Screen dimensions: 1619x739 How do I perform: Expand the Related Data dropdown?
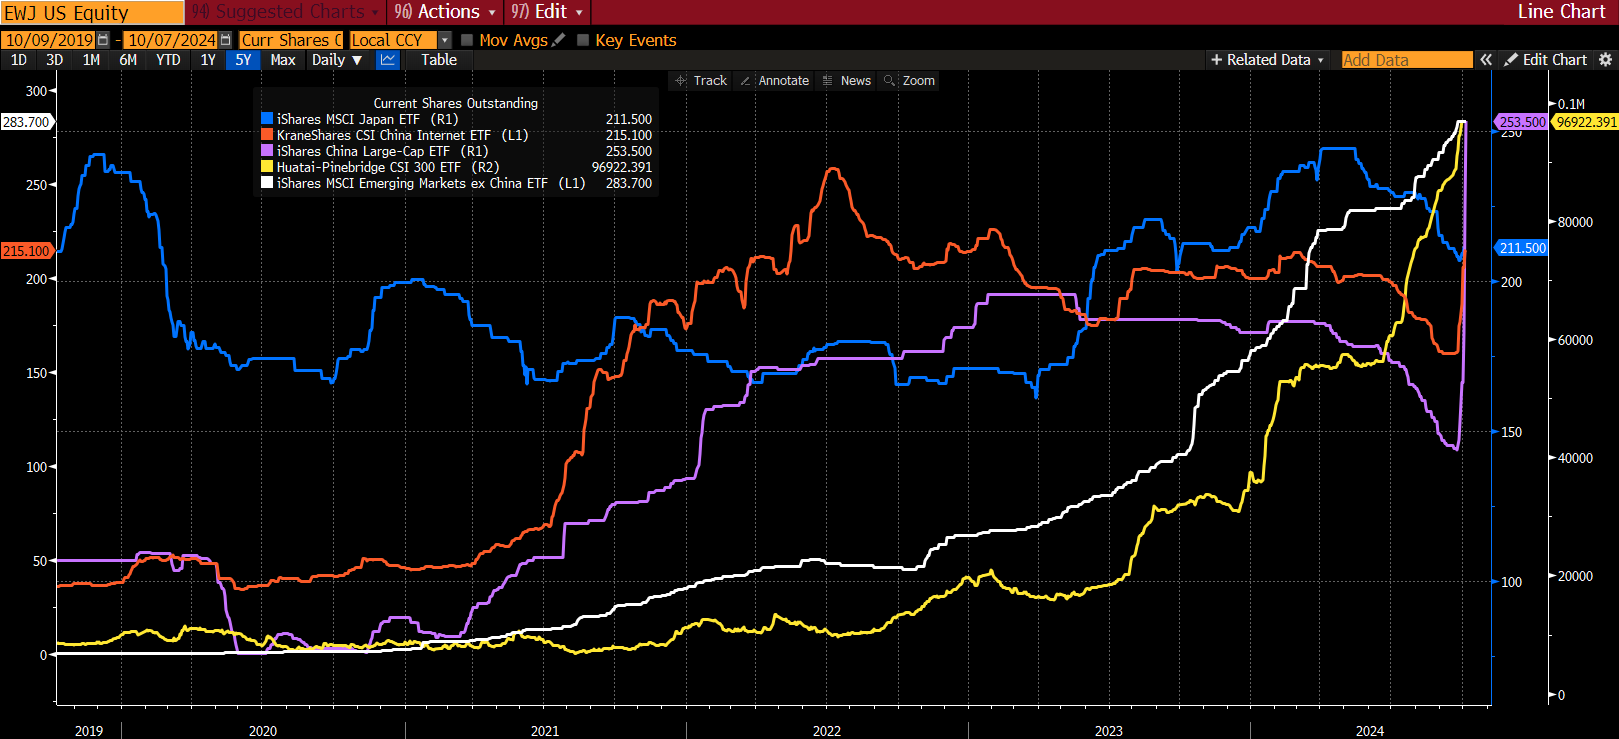point(1267,60)
